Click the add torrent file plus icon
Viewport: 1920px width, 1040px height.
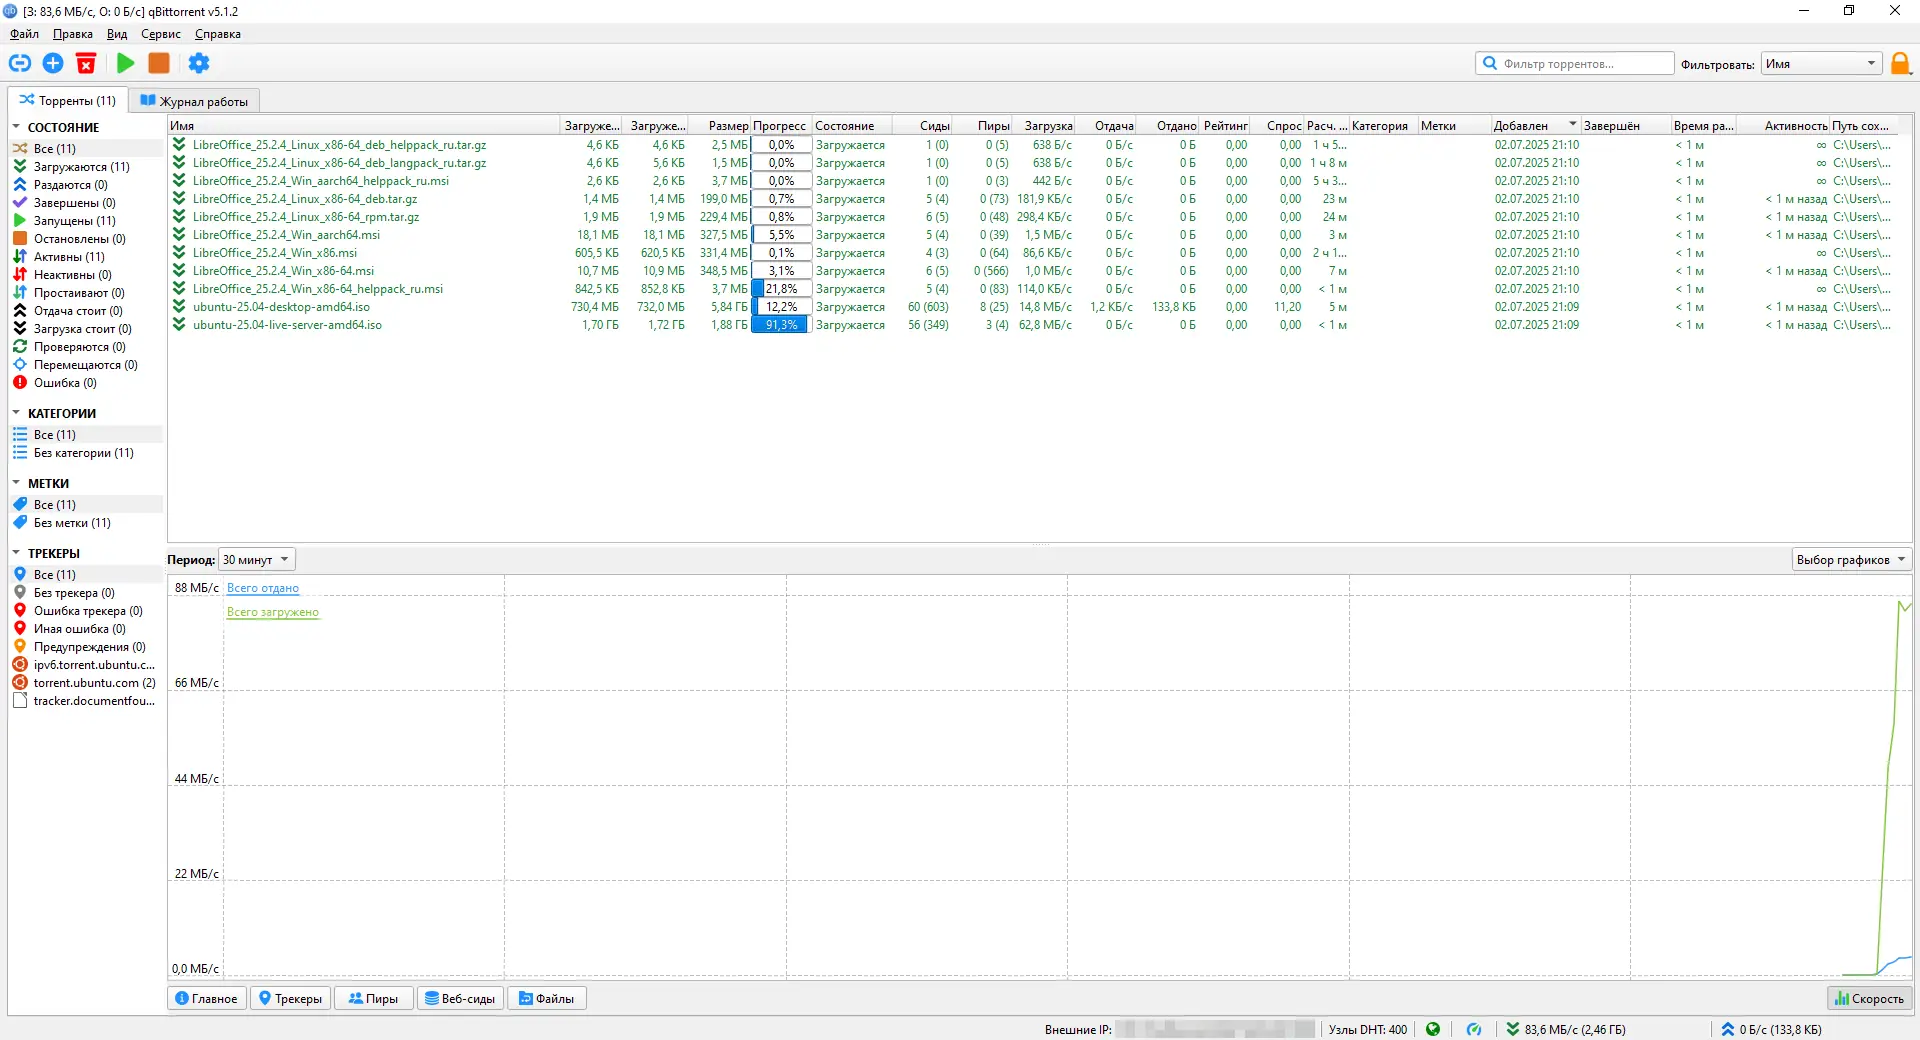(53, 63)
